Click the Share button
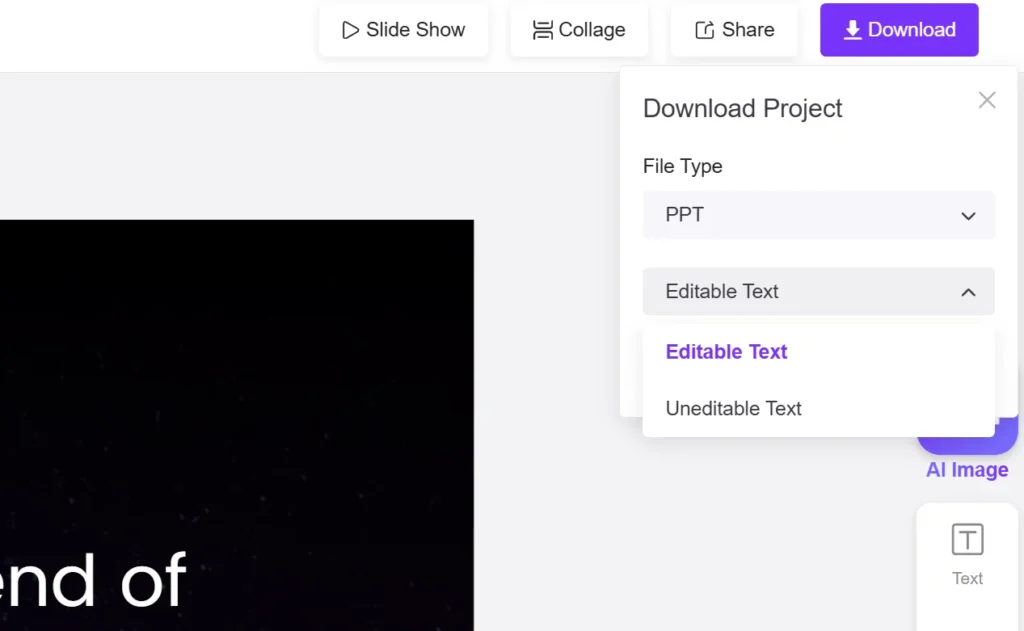The image size is (1024, 631). click(x=734, y=30)
